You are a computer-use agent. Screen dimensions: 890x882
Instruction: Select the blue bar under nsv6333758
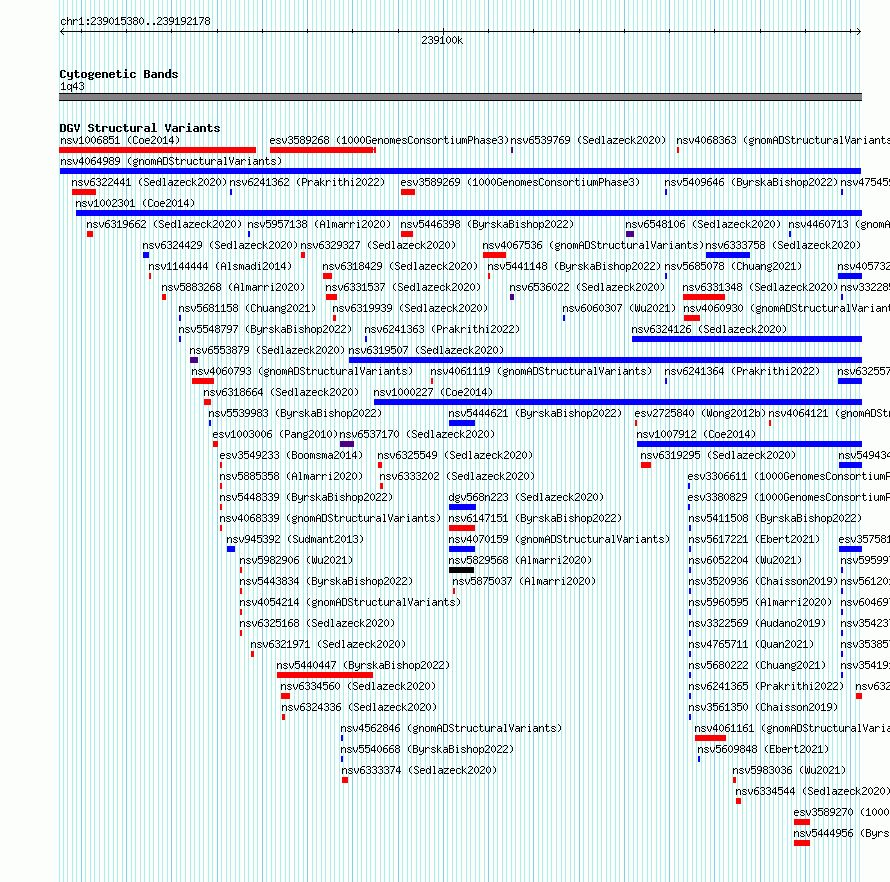pyautogui.click(x=728, y=255)
